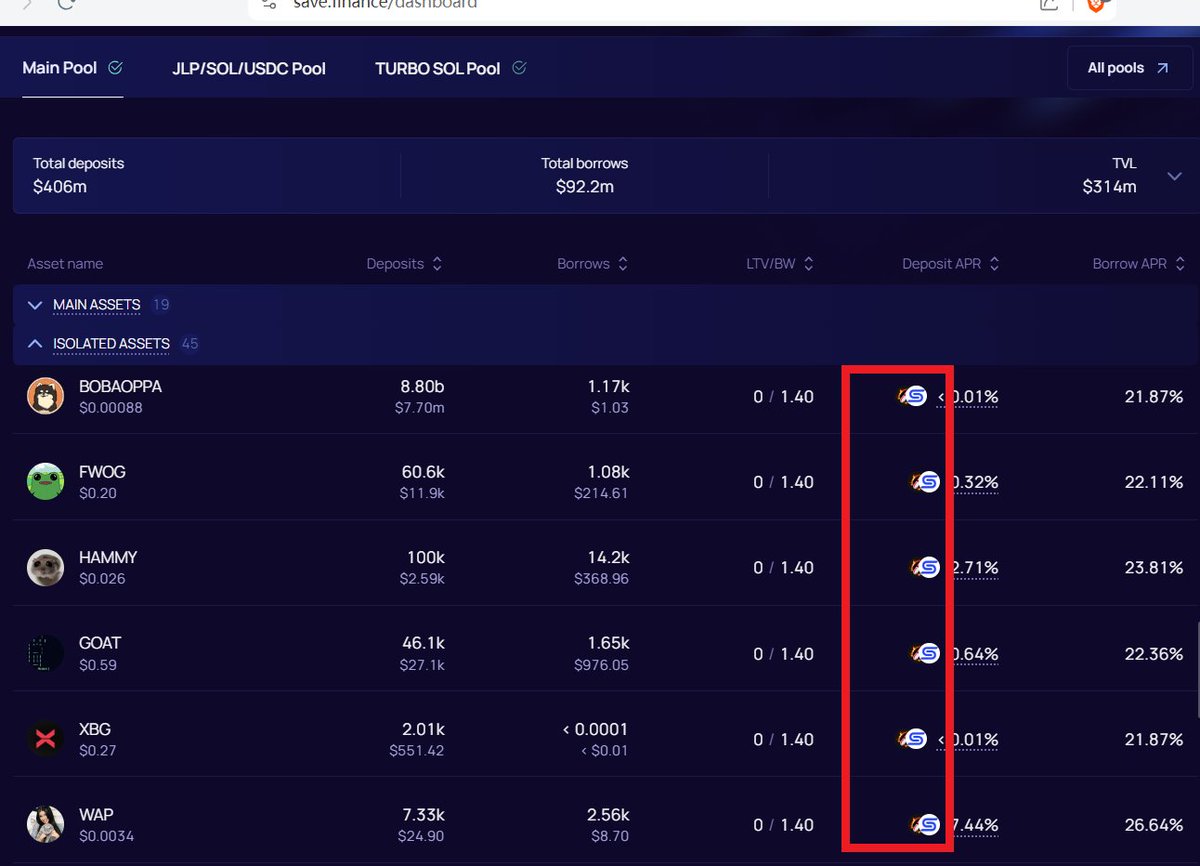Click the HAMMY asset name
1200x866 pixels.
(x=108, y=557)
